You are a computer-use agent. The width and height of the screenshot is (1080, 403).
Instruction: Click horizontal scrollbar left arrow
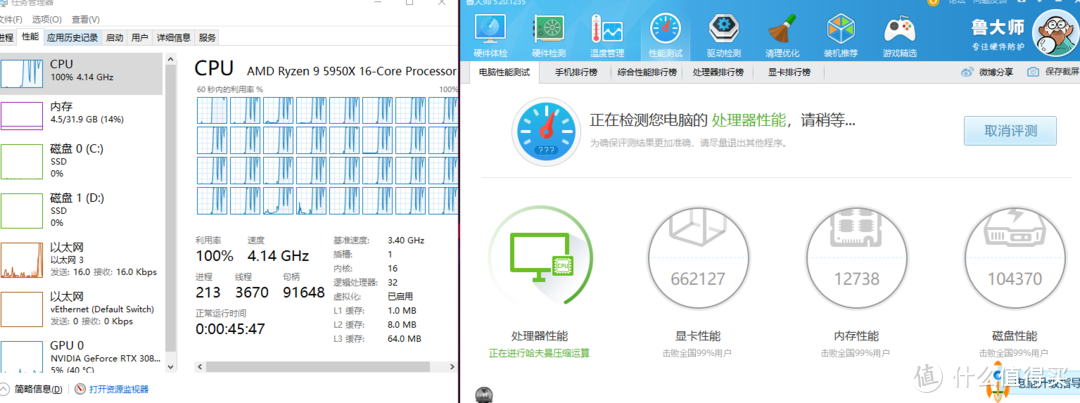pos(200,366)
